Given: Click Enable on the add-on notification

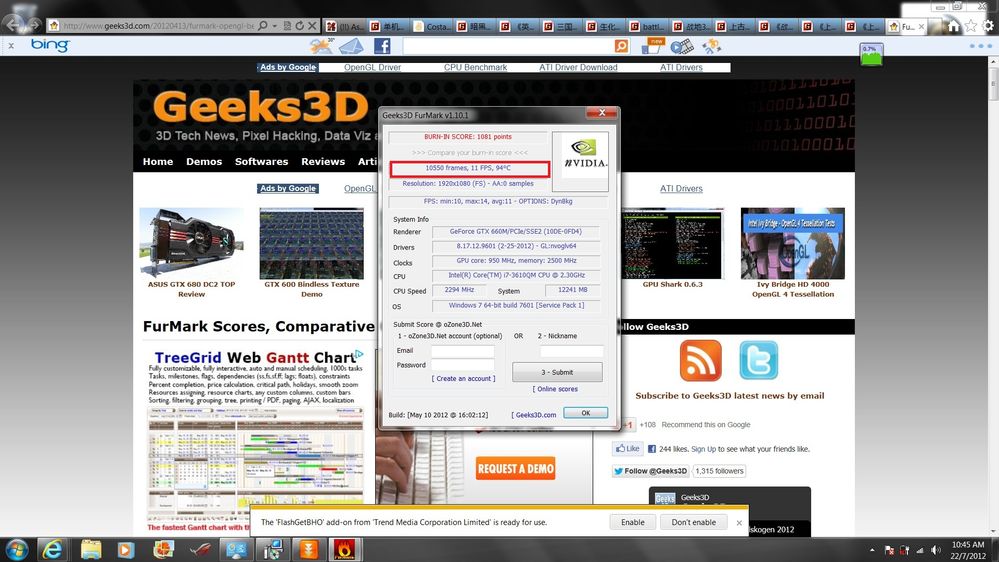Looking at the screenshot, I should (x=633, y=522).
